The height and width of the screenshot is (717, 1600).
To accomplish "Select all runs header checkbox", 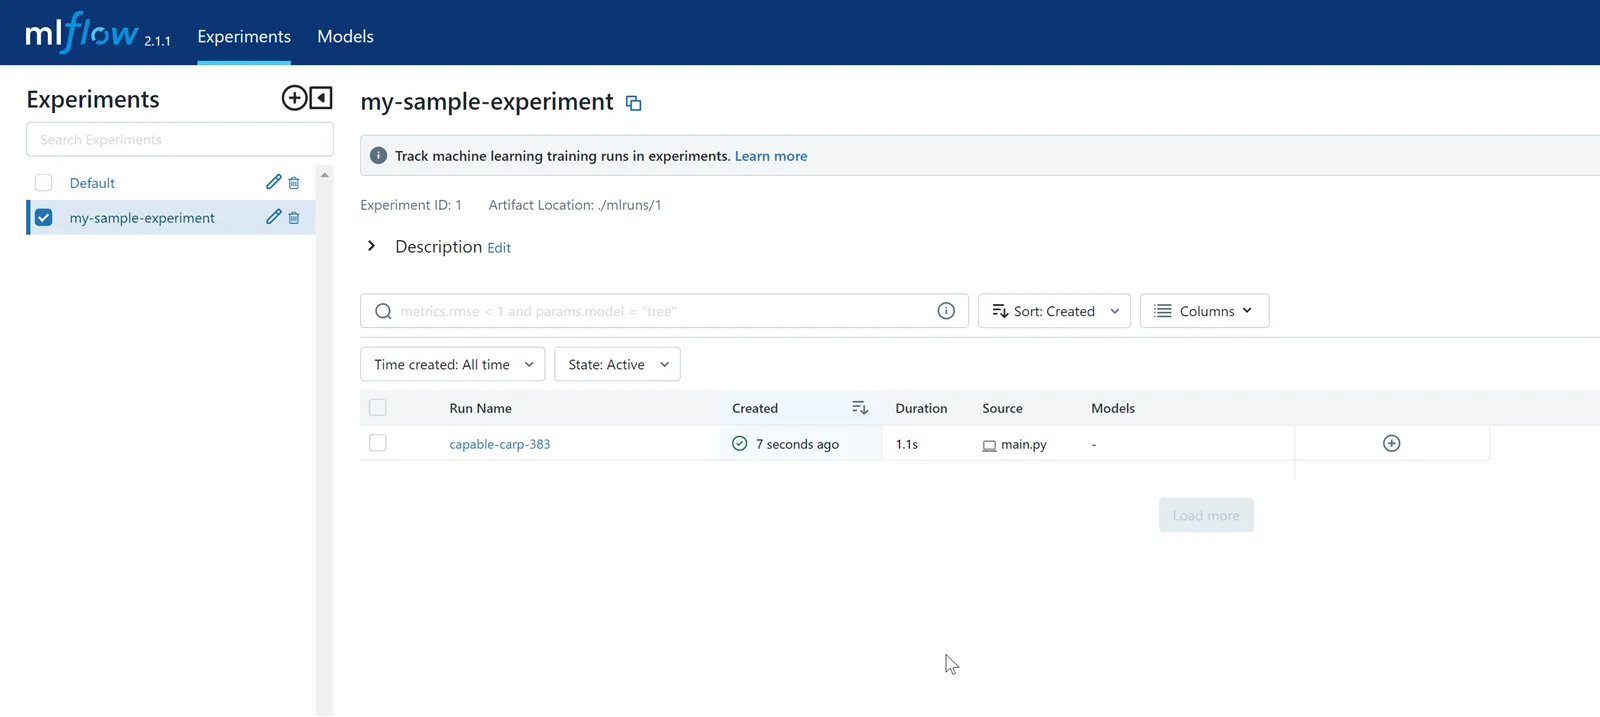I will pyautogui.click(x=378, y=408).
